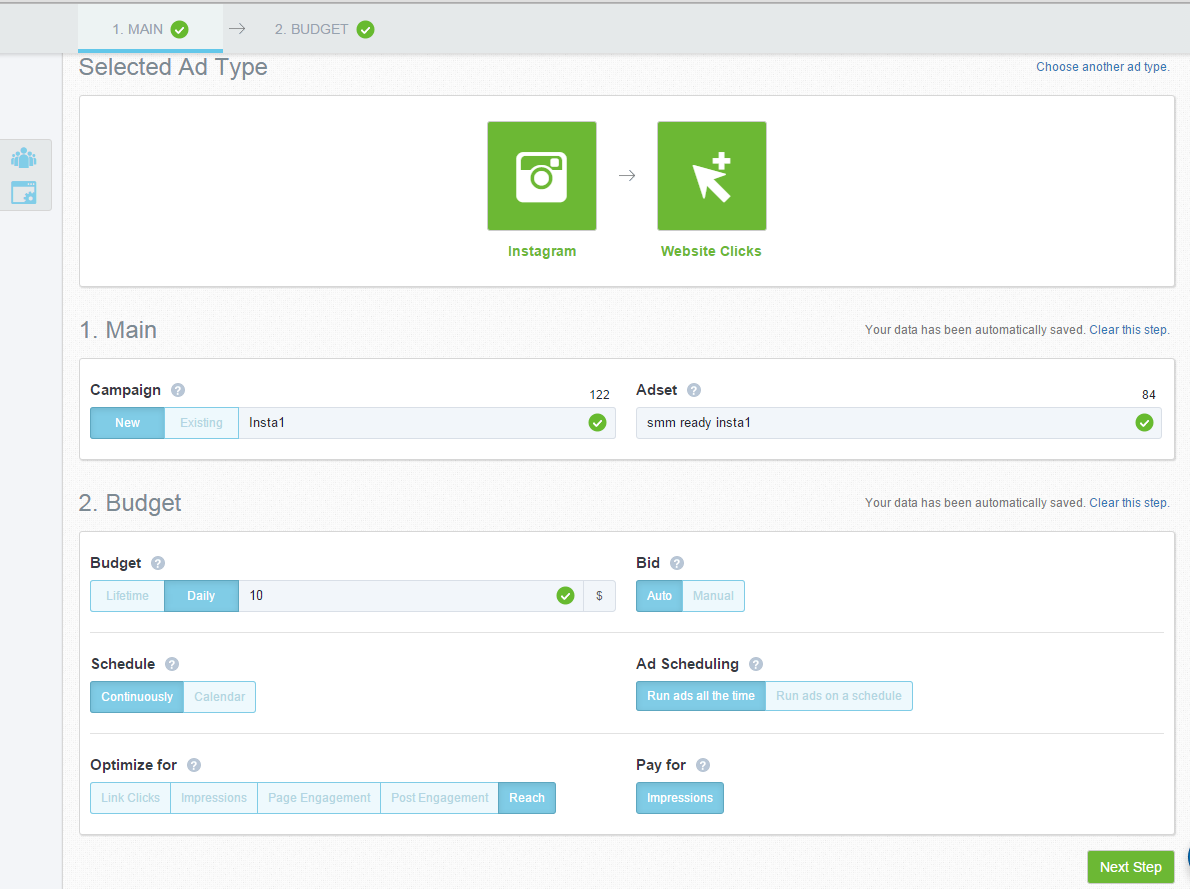Click Clear this step in Main section
The width and height of the screenshot is (1190, 889).
click(x=1129, y=330)
